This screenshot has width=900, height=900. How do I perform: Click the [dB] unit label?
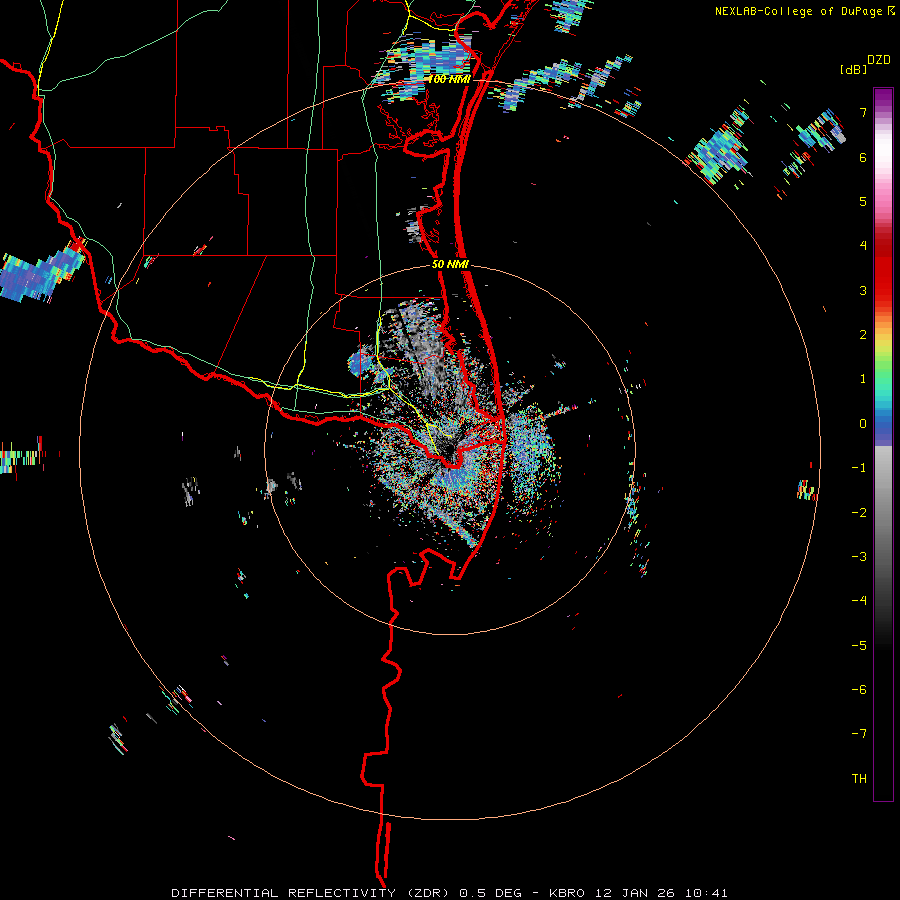854,69
